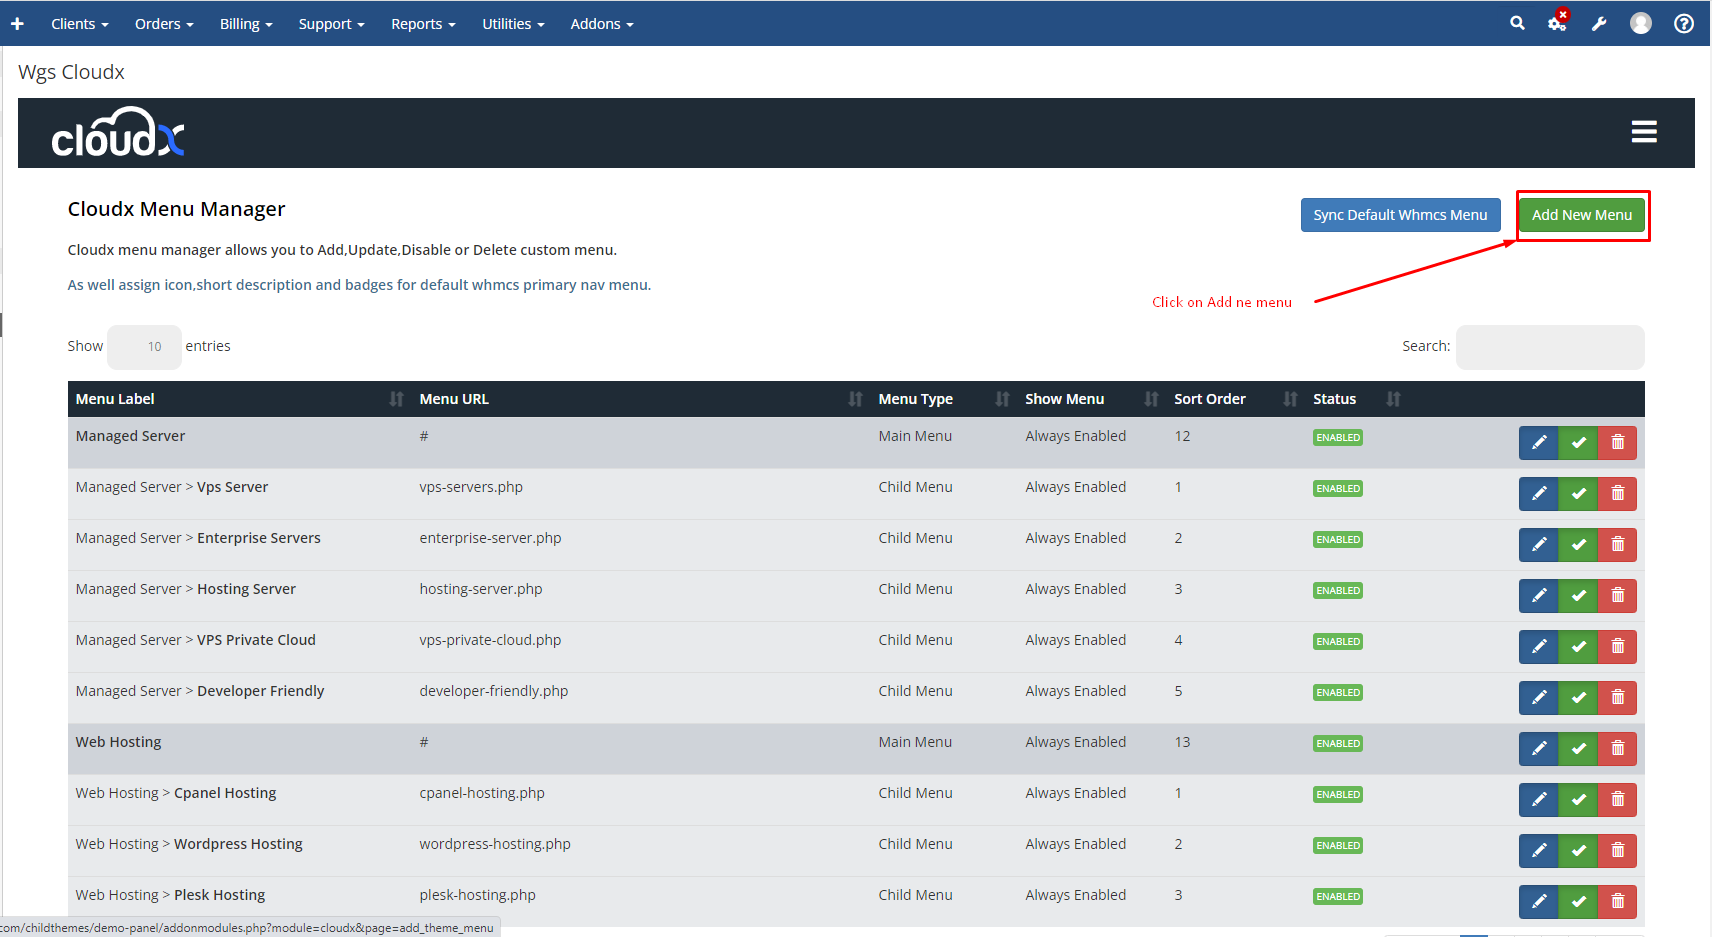Open the gears automation status icon

click(x=1558, y=23)
